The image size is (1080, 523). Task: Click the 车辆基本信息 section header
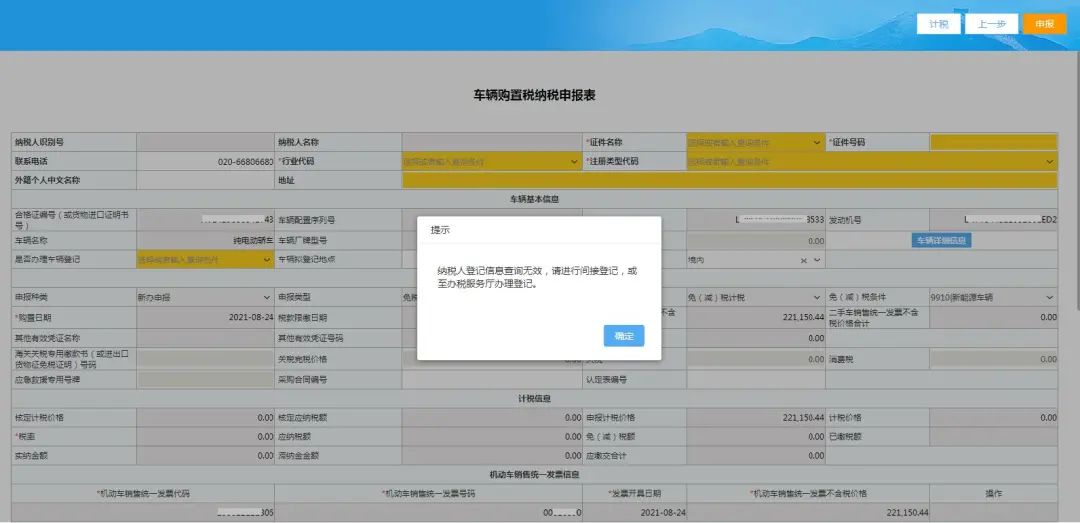[x=534, y=199]
